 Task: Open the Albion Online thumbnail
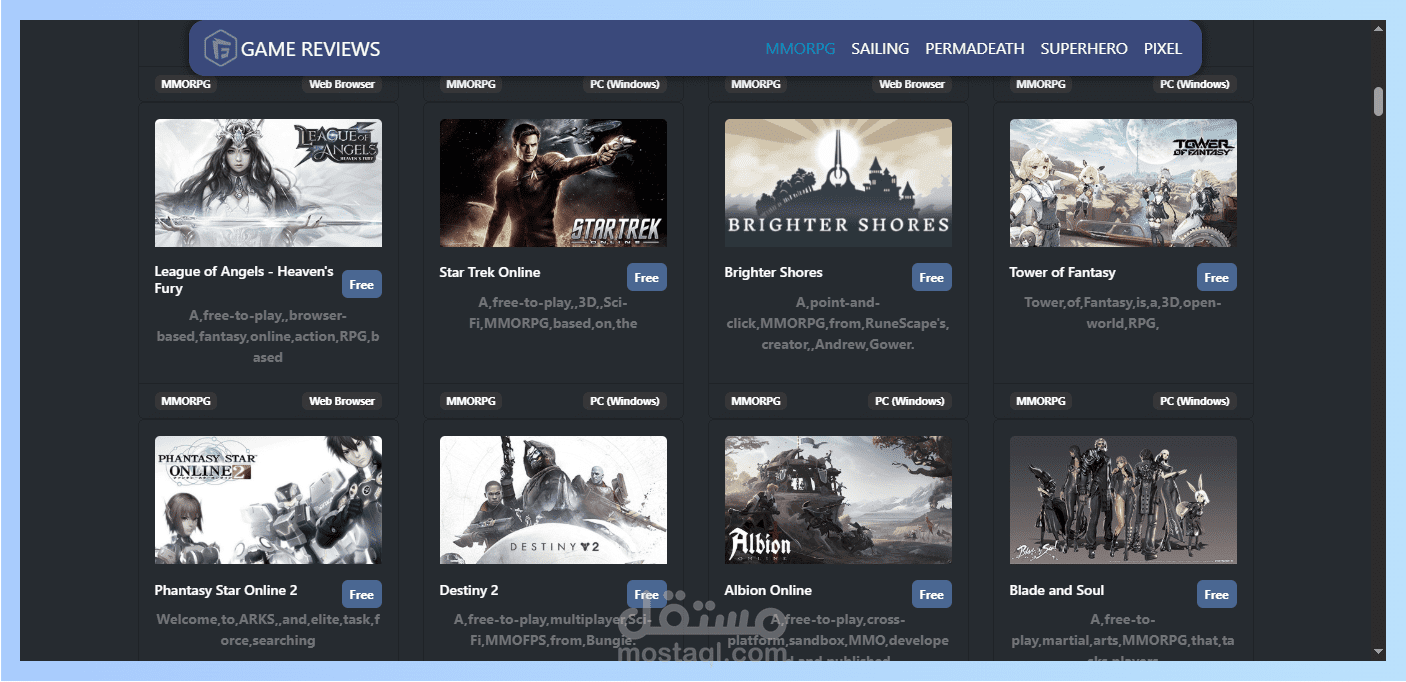pyautogui.click(x=838, y=500)
